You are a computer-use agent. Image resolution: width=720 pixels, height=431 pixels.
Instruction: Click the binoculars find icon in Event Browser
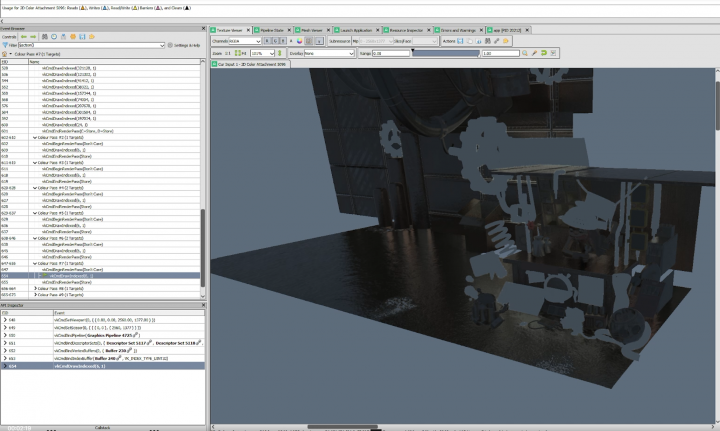click(45, 37)
